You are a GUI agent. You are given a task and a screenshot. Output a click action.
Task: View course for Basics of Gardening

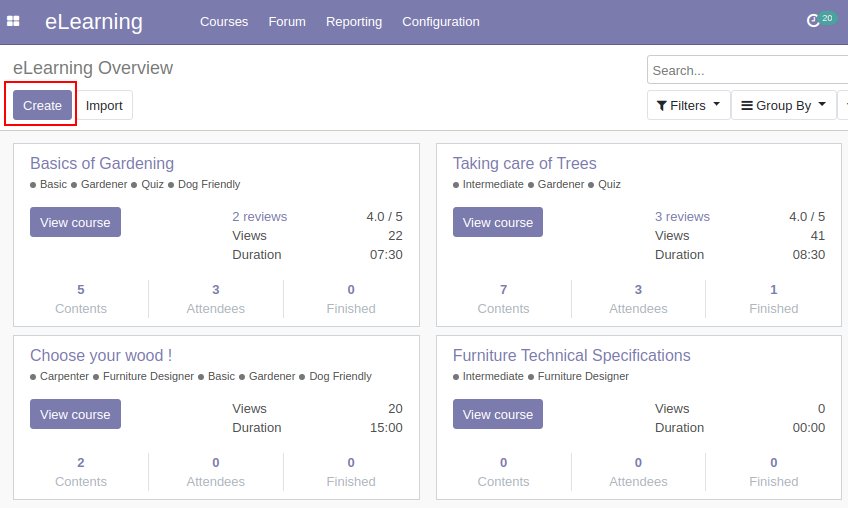click(75, 222)
